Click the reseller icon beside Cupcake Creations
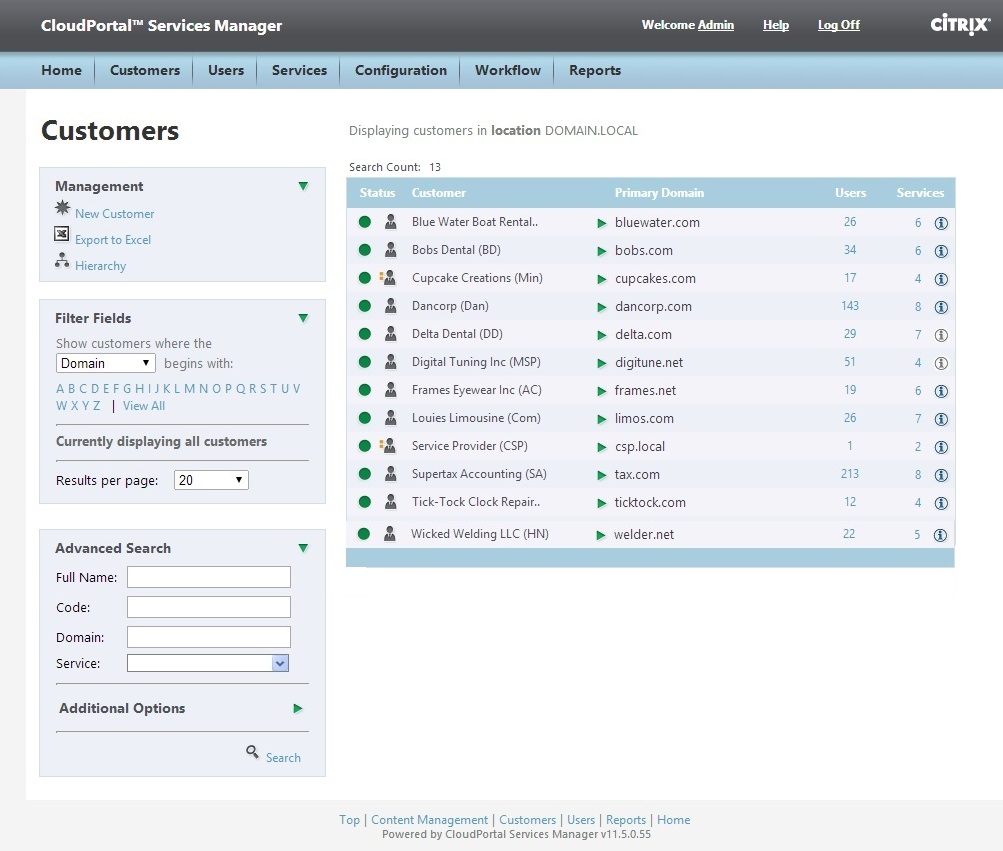This screenshot has height=851, width=1003. (389, 278)
